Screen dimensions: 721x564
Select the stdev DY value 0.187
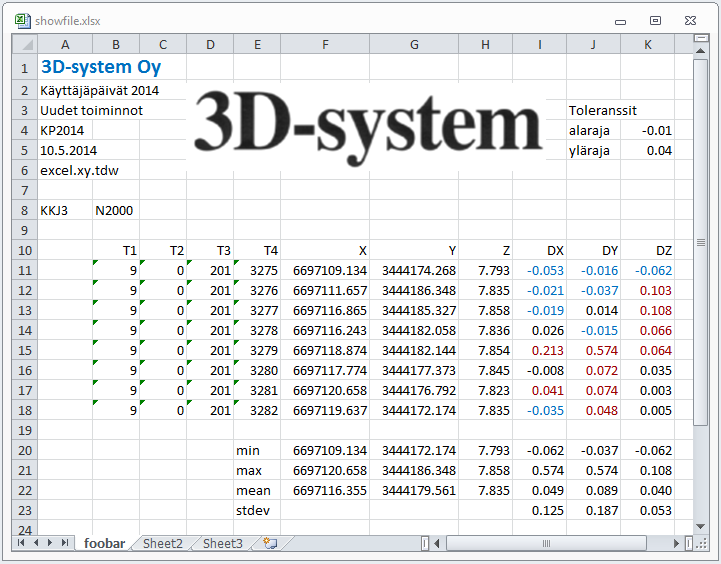[x=594, y=510]
